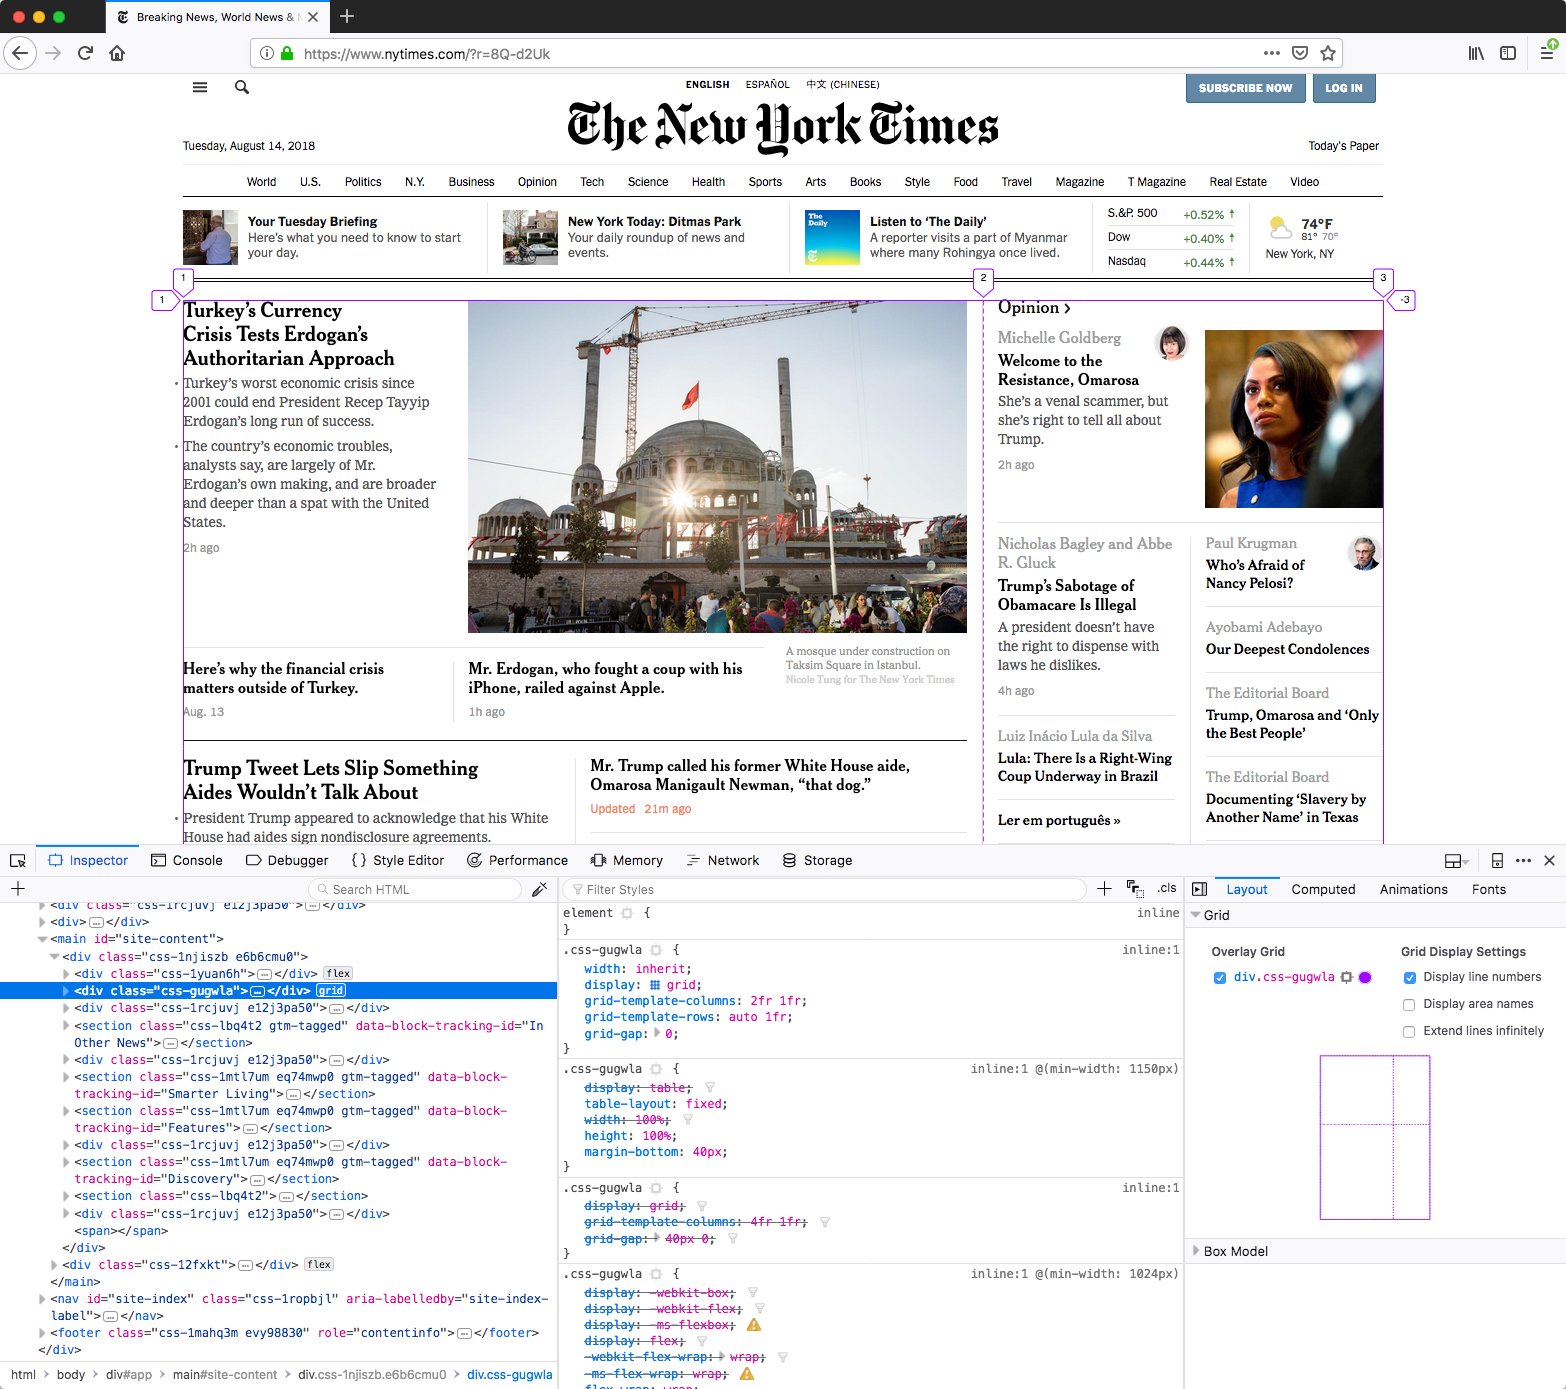The width and height of the screenshot is (1566, 1389).
Task: Change the grid overlay purple color swatch
Action: 1365,977
